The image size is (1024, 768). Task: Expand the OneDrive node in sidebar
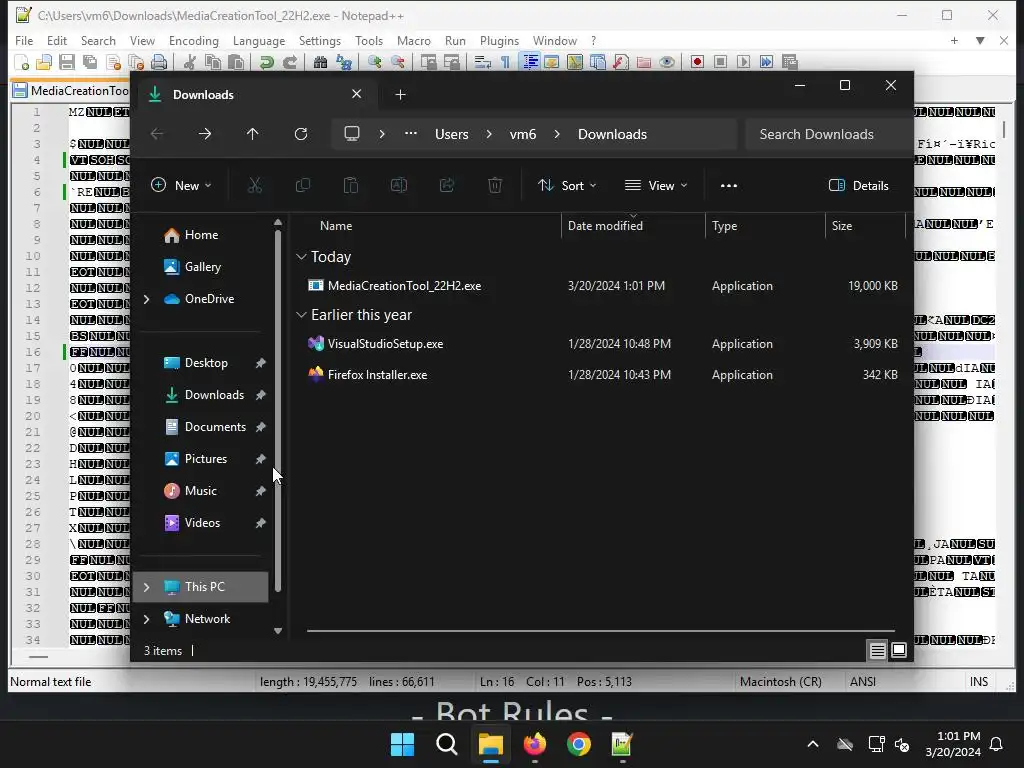pos(146,299)
